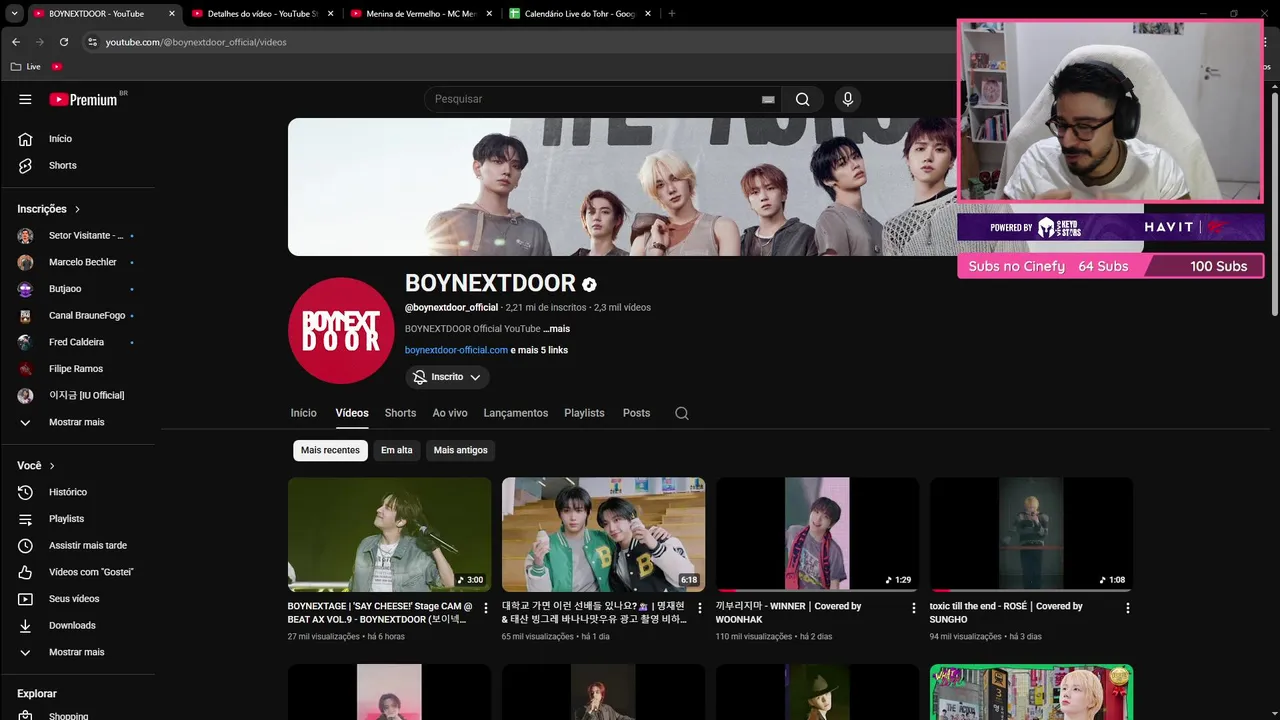The width and height of the screenshot is (1280, 720).
Task: Open options for 대학교 가면 video
Action: 699,608
